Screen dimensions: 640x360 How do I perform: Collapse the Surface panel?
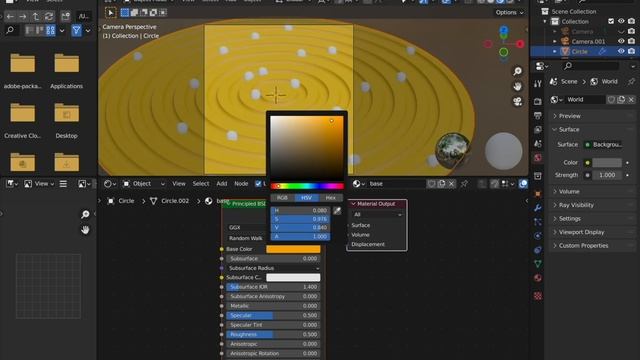coord(592,129)
